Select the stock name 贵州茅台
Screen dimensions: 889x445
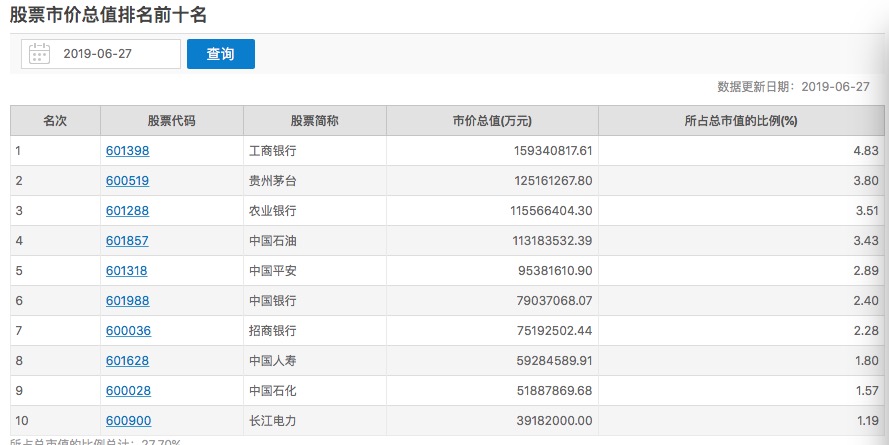[x=273, y=181]
